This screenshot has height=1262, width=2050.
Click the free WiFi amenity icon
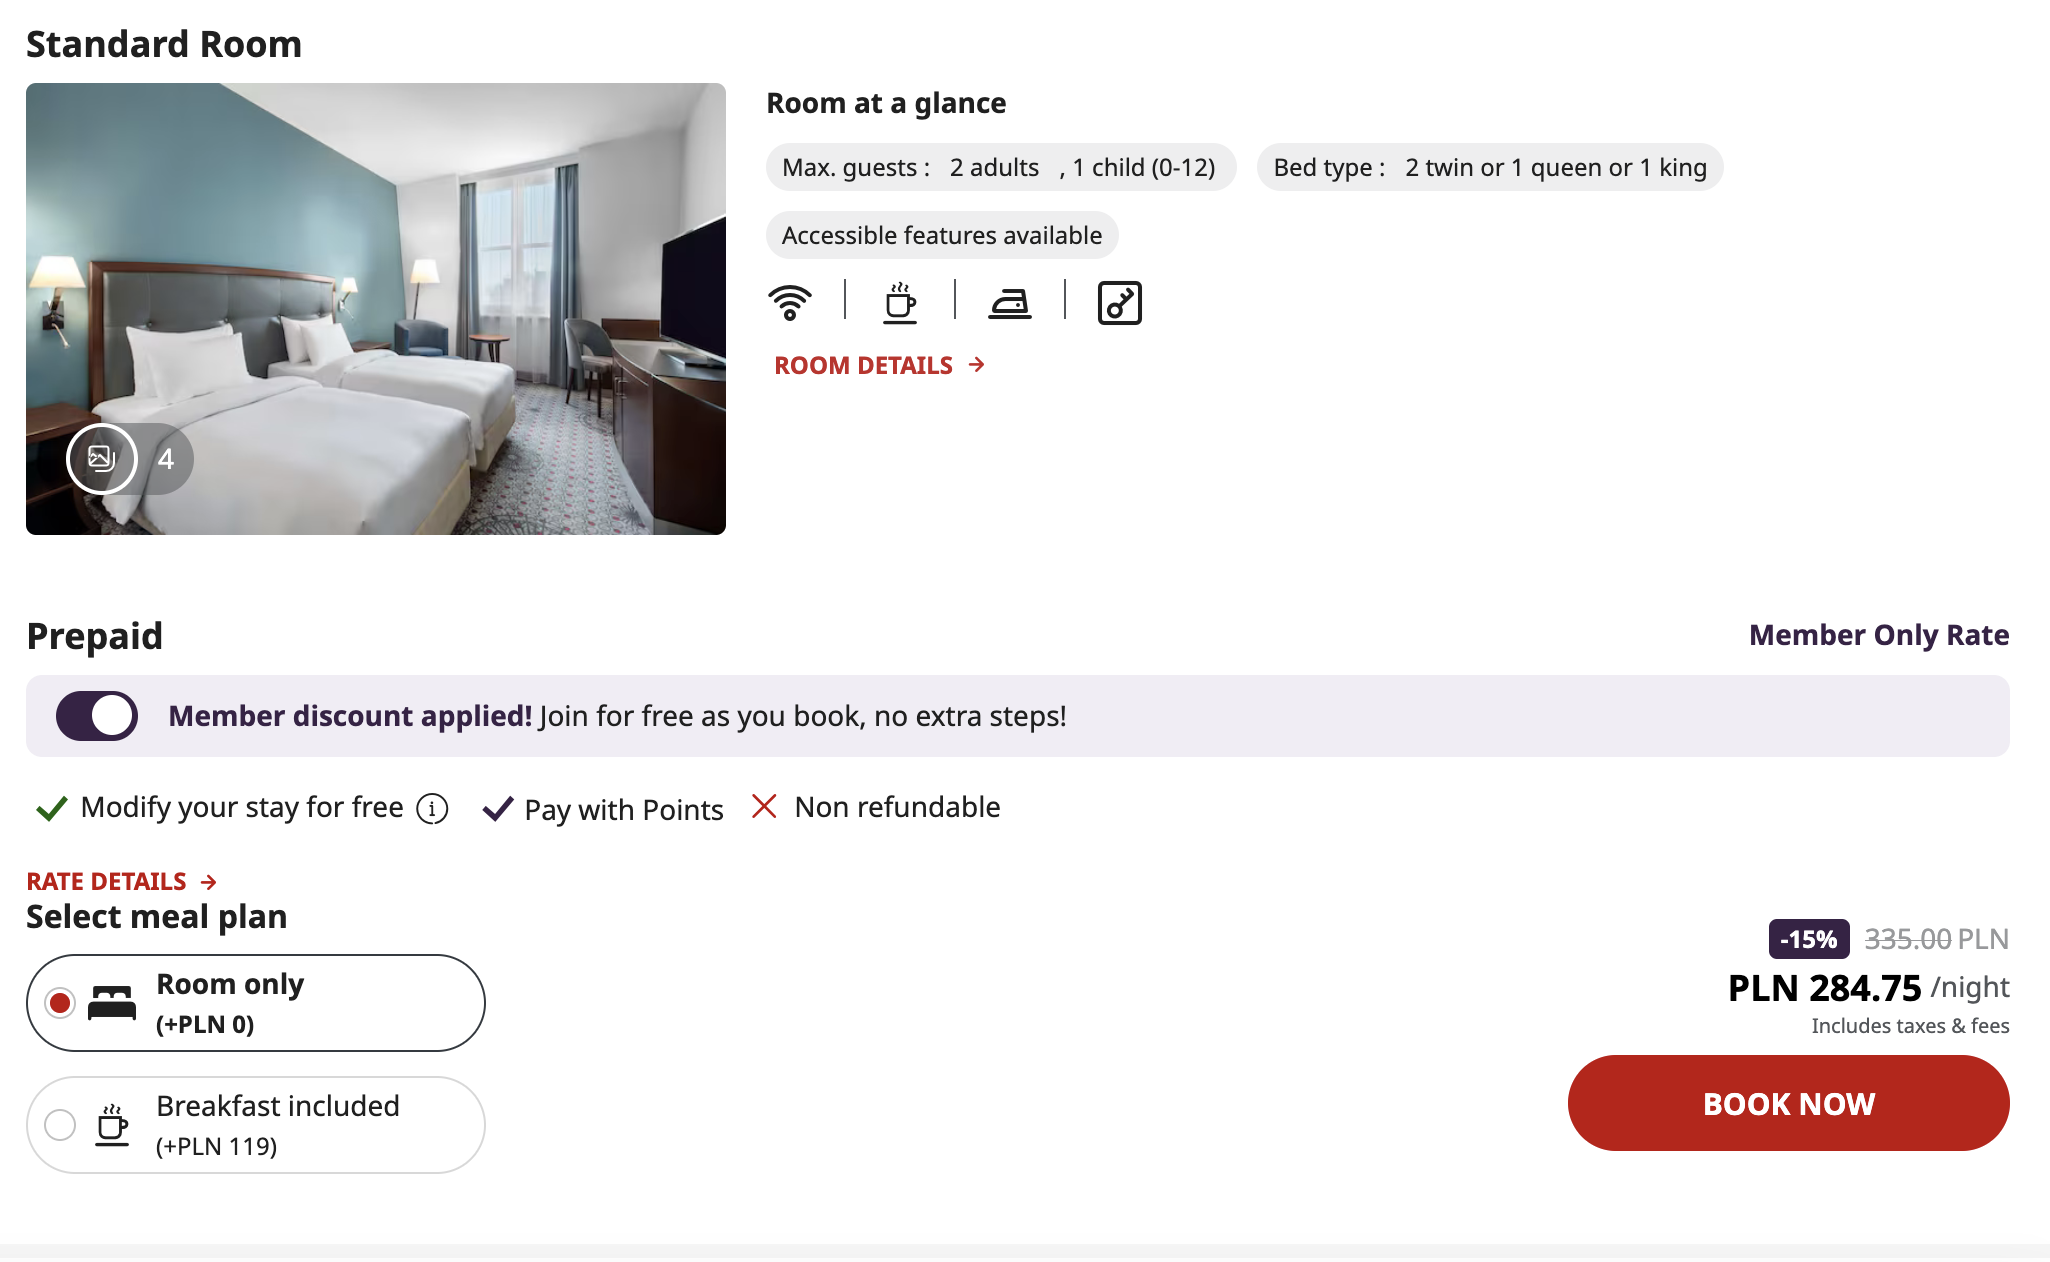(790, 302)
